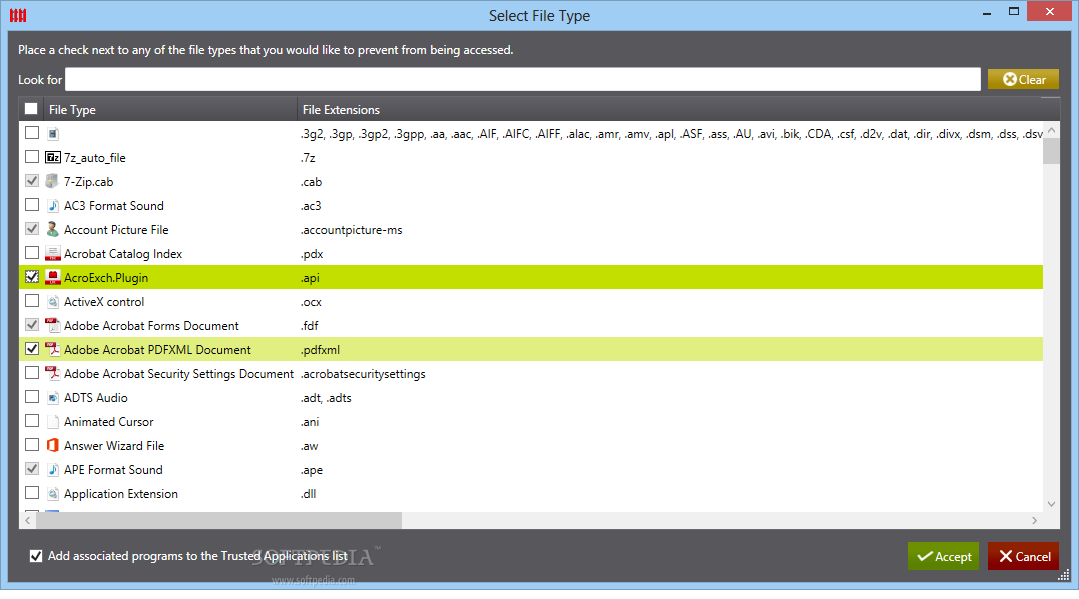Viewport: 1079px width, 599px height.
Task: Select the .acrobatsecuritysettings extension text
Action: coord(363,374)
